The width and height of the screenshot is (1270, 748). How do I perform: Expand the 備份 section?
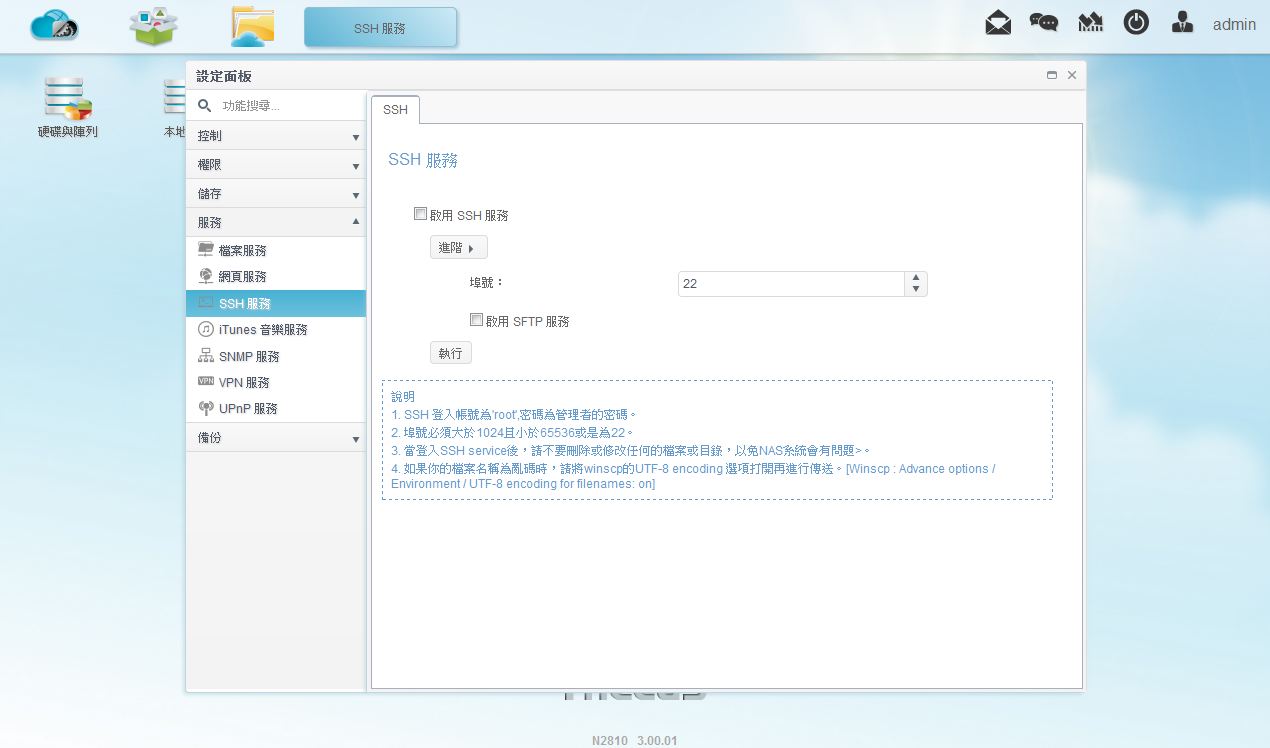(x=276, y=438)
